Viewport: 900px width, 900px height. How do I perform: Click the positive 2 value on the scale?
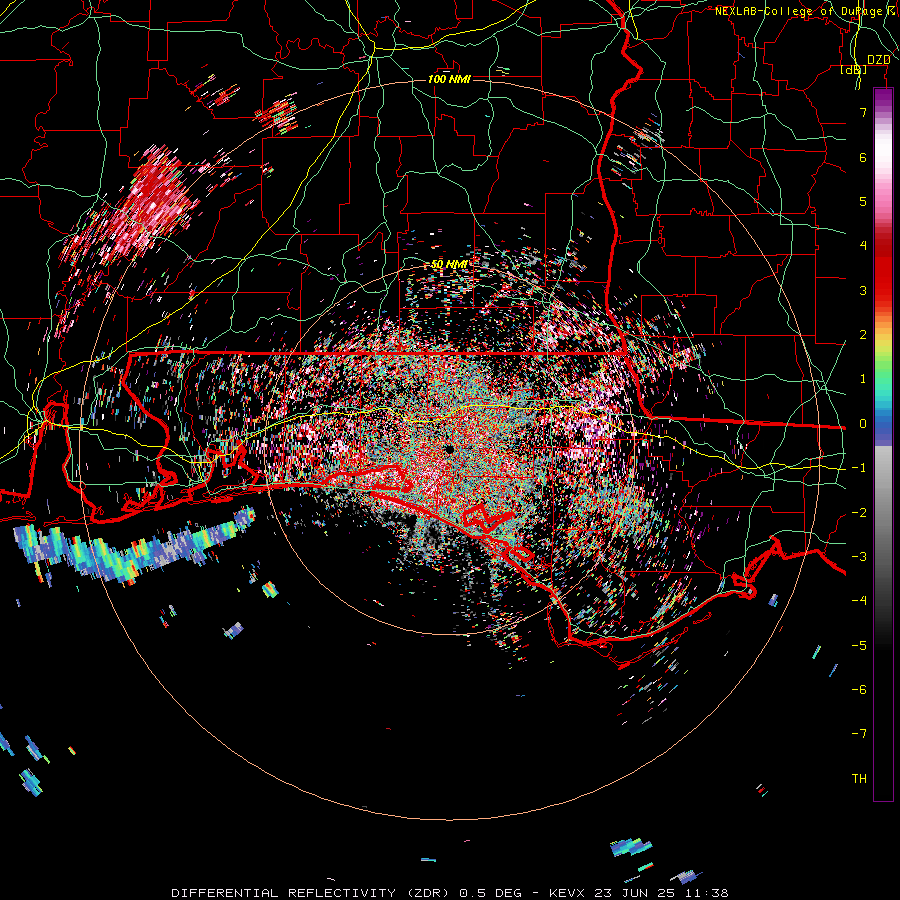(x=863, y=335)
